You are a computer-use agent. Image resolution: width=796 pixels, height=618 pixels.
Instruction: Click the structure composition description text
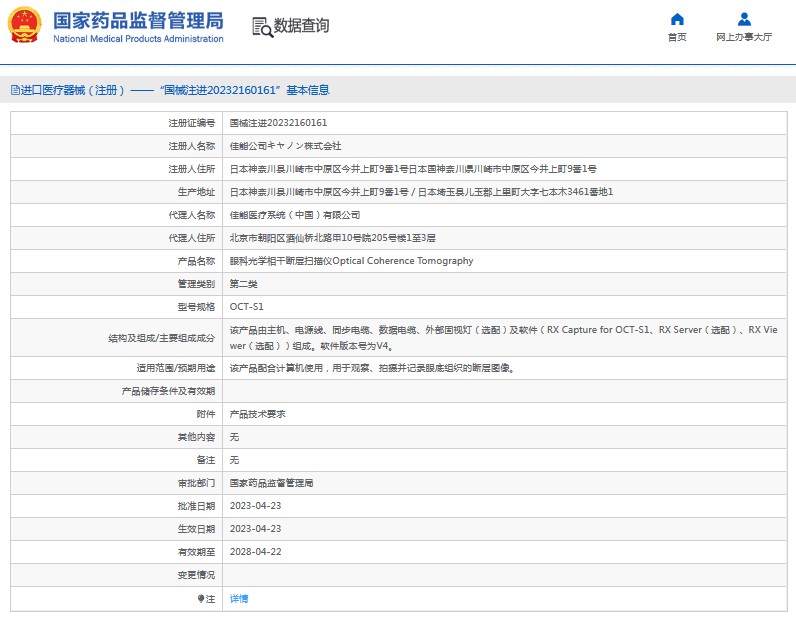[504, 338]
